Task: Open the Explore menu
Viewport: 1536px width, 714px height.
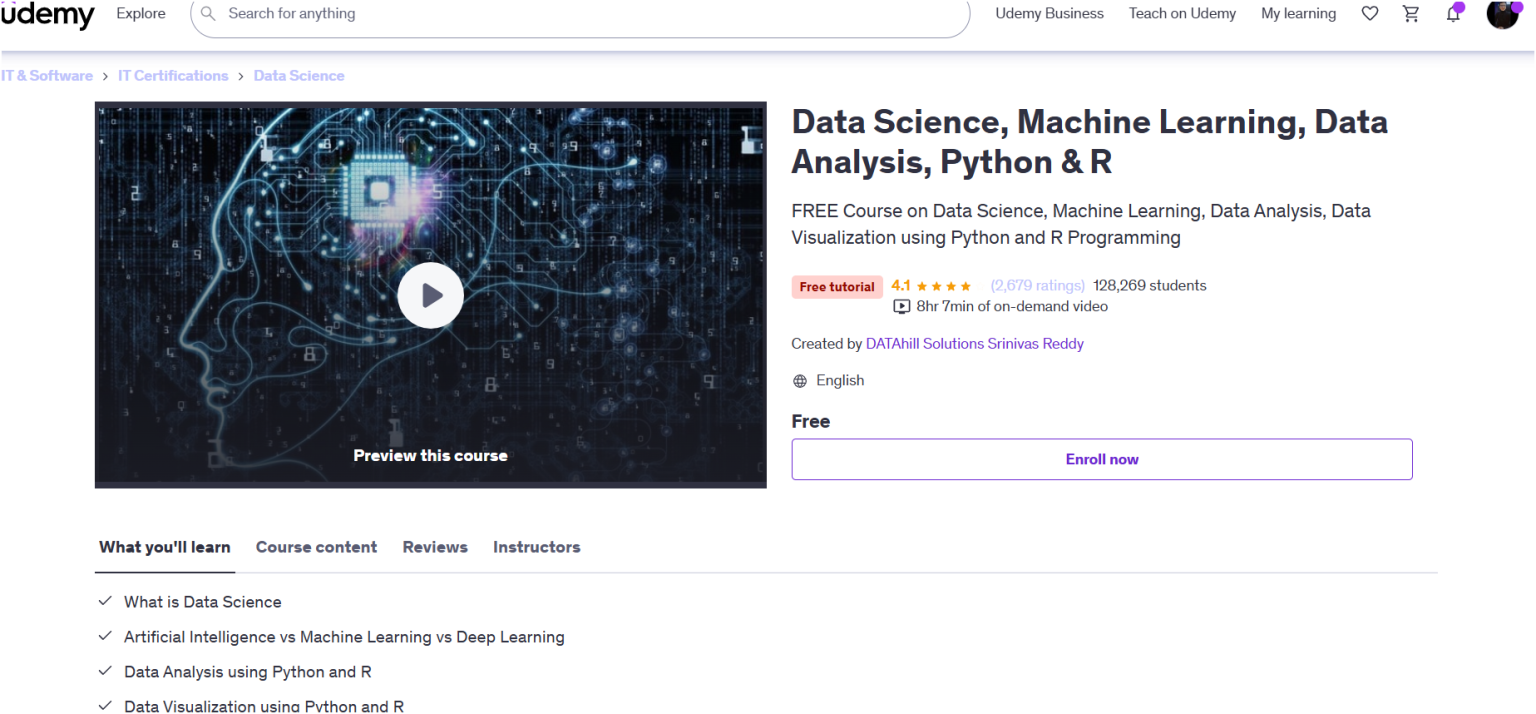Action: pos(140,13)
